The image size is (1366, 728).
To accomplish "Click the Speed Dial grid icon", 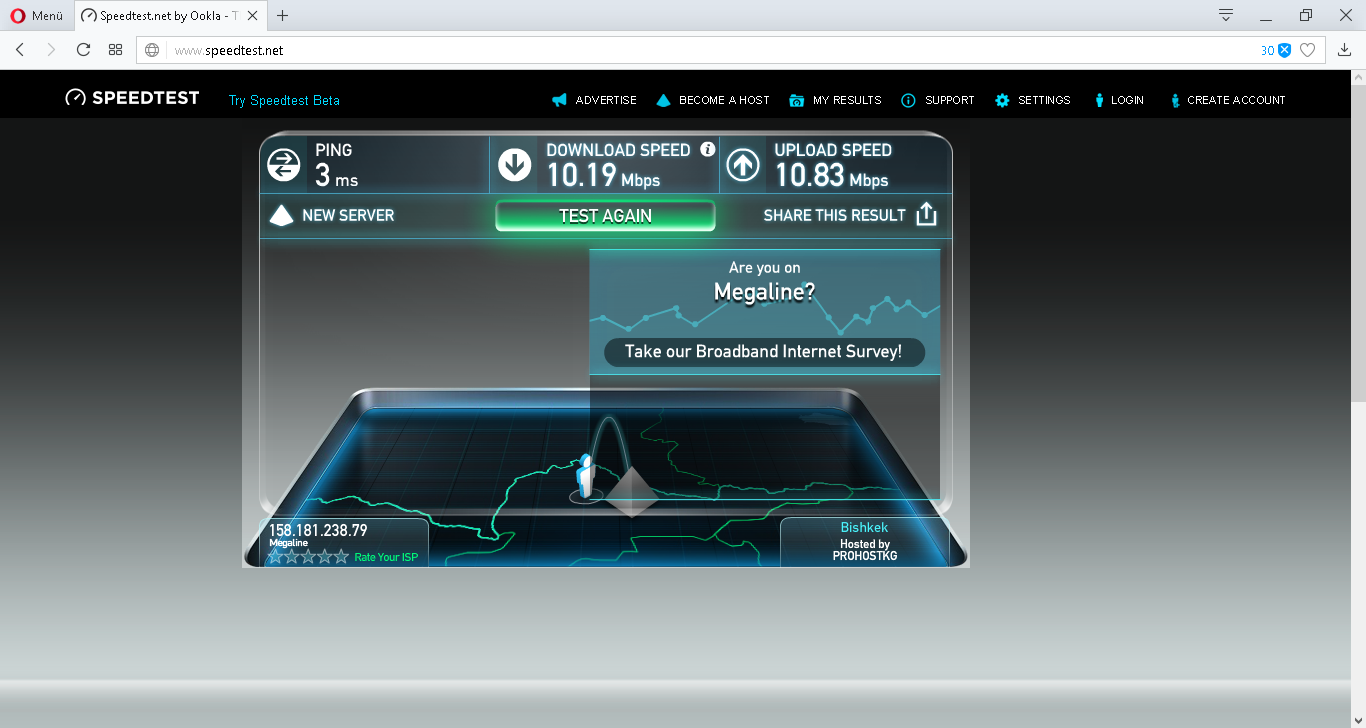I will coord(116,50).
